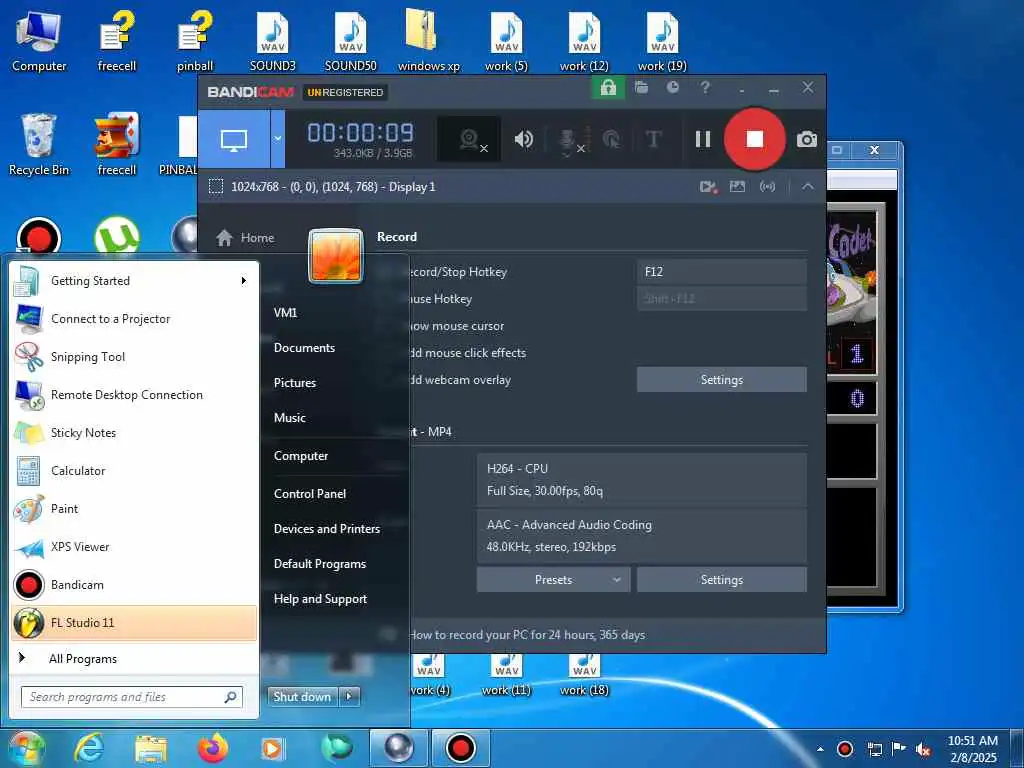Launch Snipping Tool from Start menu
Viewport: 1024px width, 768px height.
pos(134,357)
